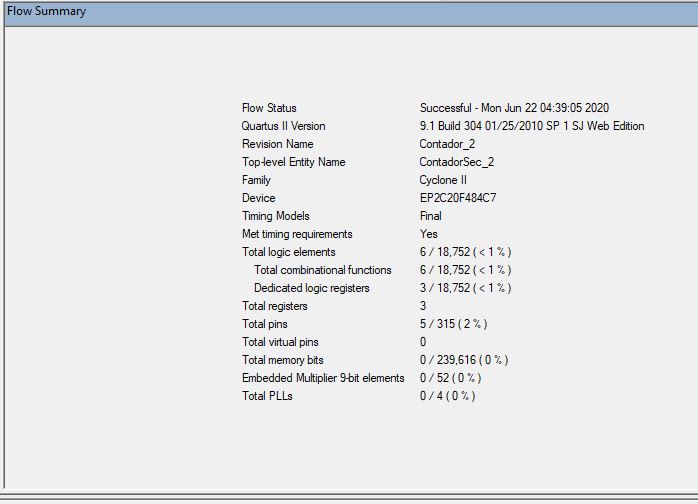Select the Dedicated logic registers label
Screen dimensions: 698x504
[x=312, y=288]
